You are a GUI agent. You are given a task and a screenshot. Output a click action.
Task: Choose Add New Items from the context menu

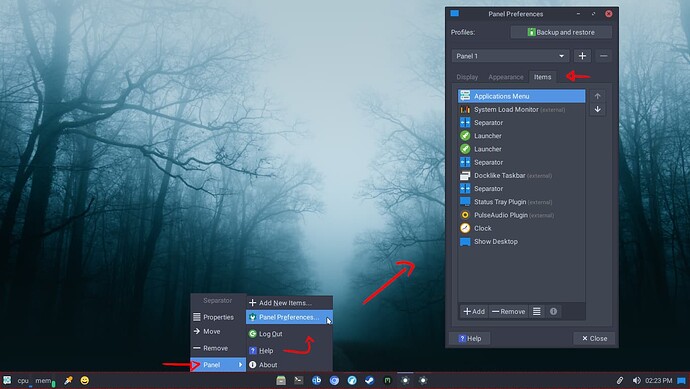(289, 303)
